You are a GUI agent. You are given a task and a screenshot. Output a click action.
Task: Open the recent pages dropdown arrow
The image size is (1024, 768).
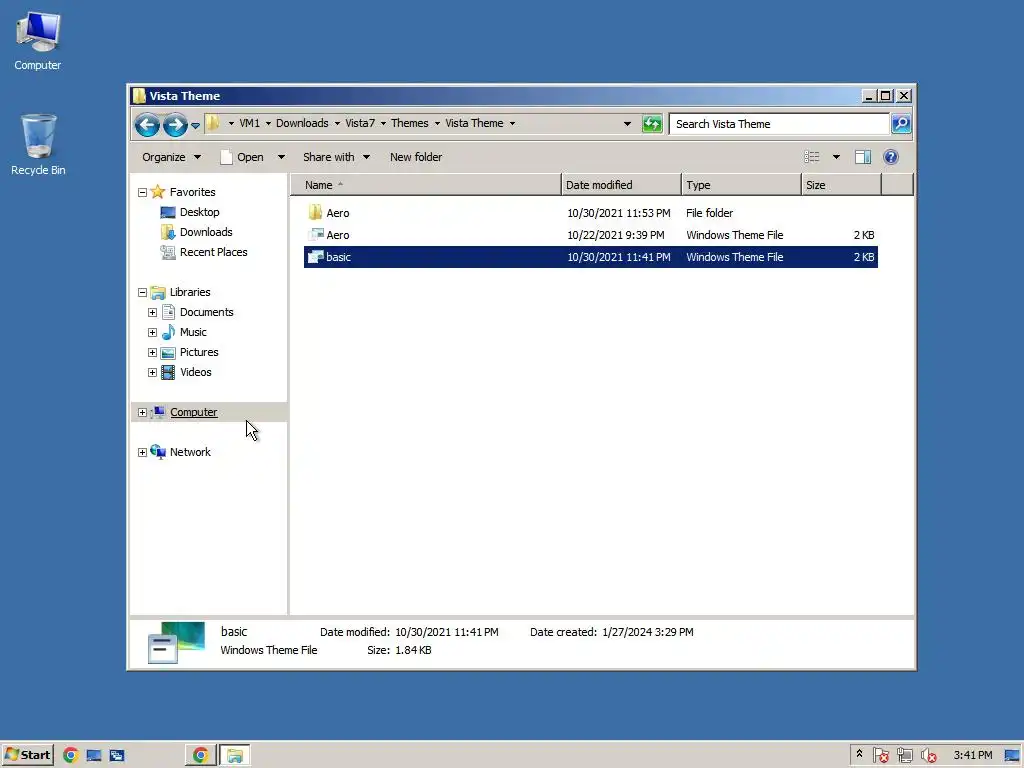coord(195,125)
